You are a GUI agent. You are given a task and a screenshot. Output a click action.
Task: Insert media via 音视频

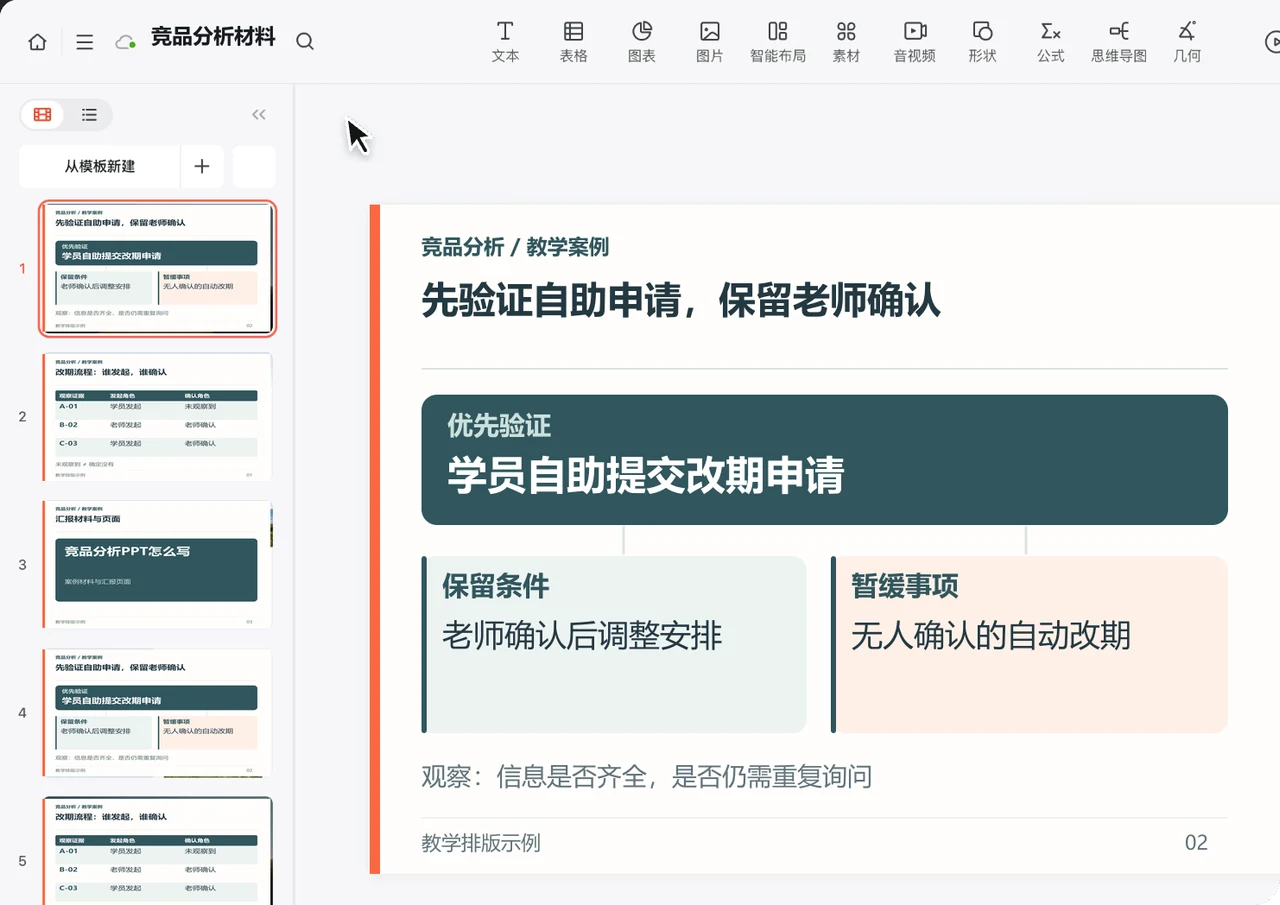click(x=914, y=42)
